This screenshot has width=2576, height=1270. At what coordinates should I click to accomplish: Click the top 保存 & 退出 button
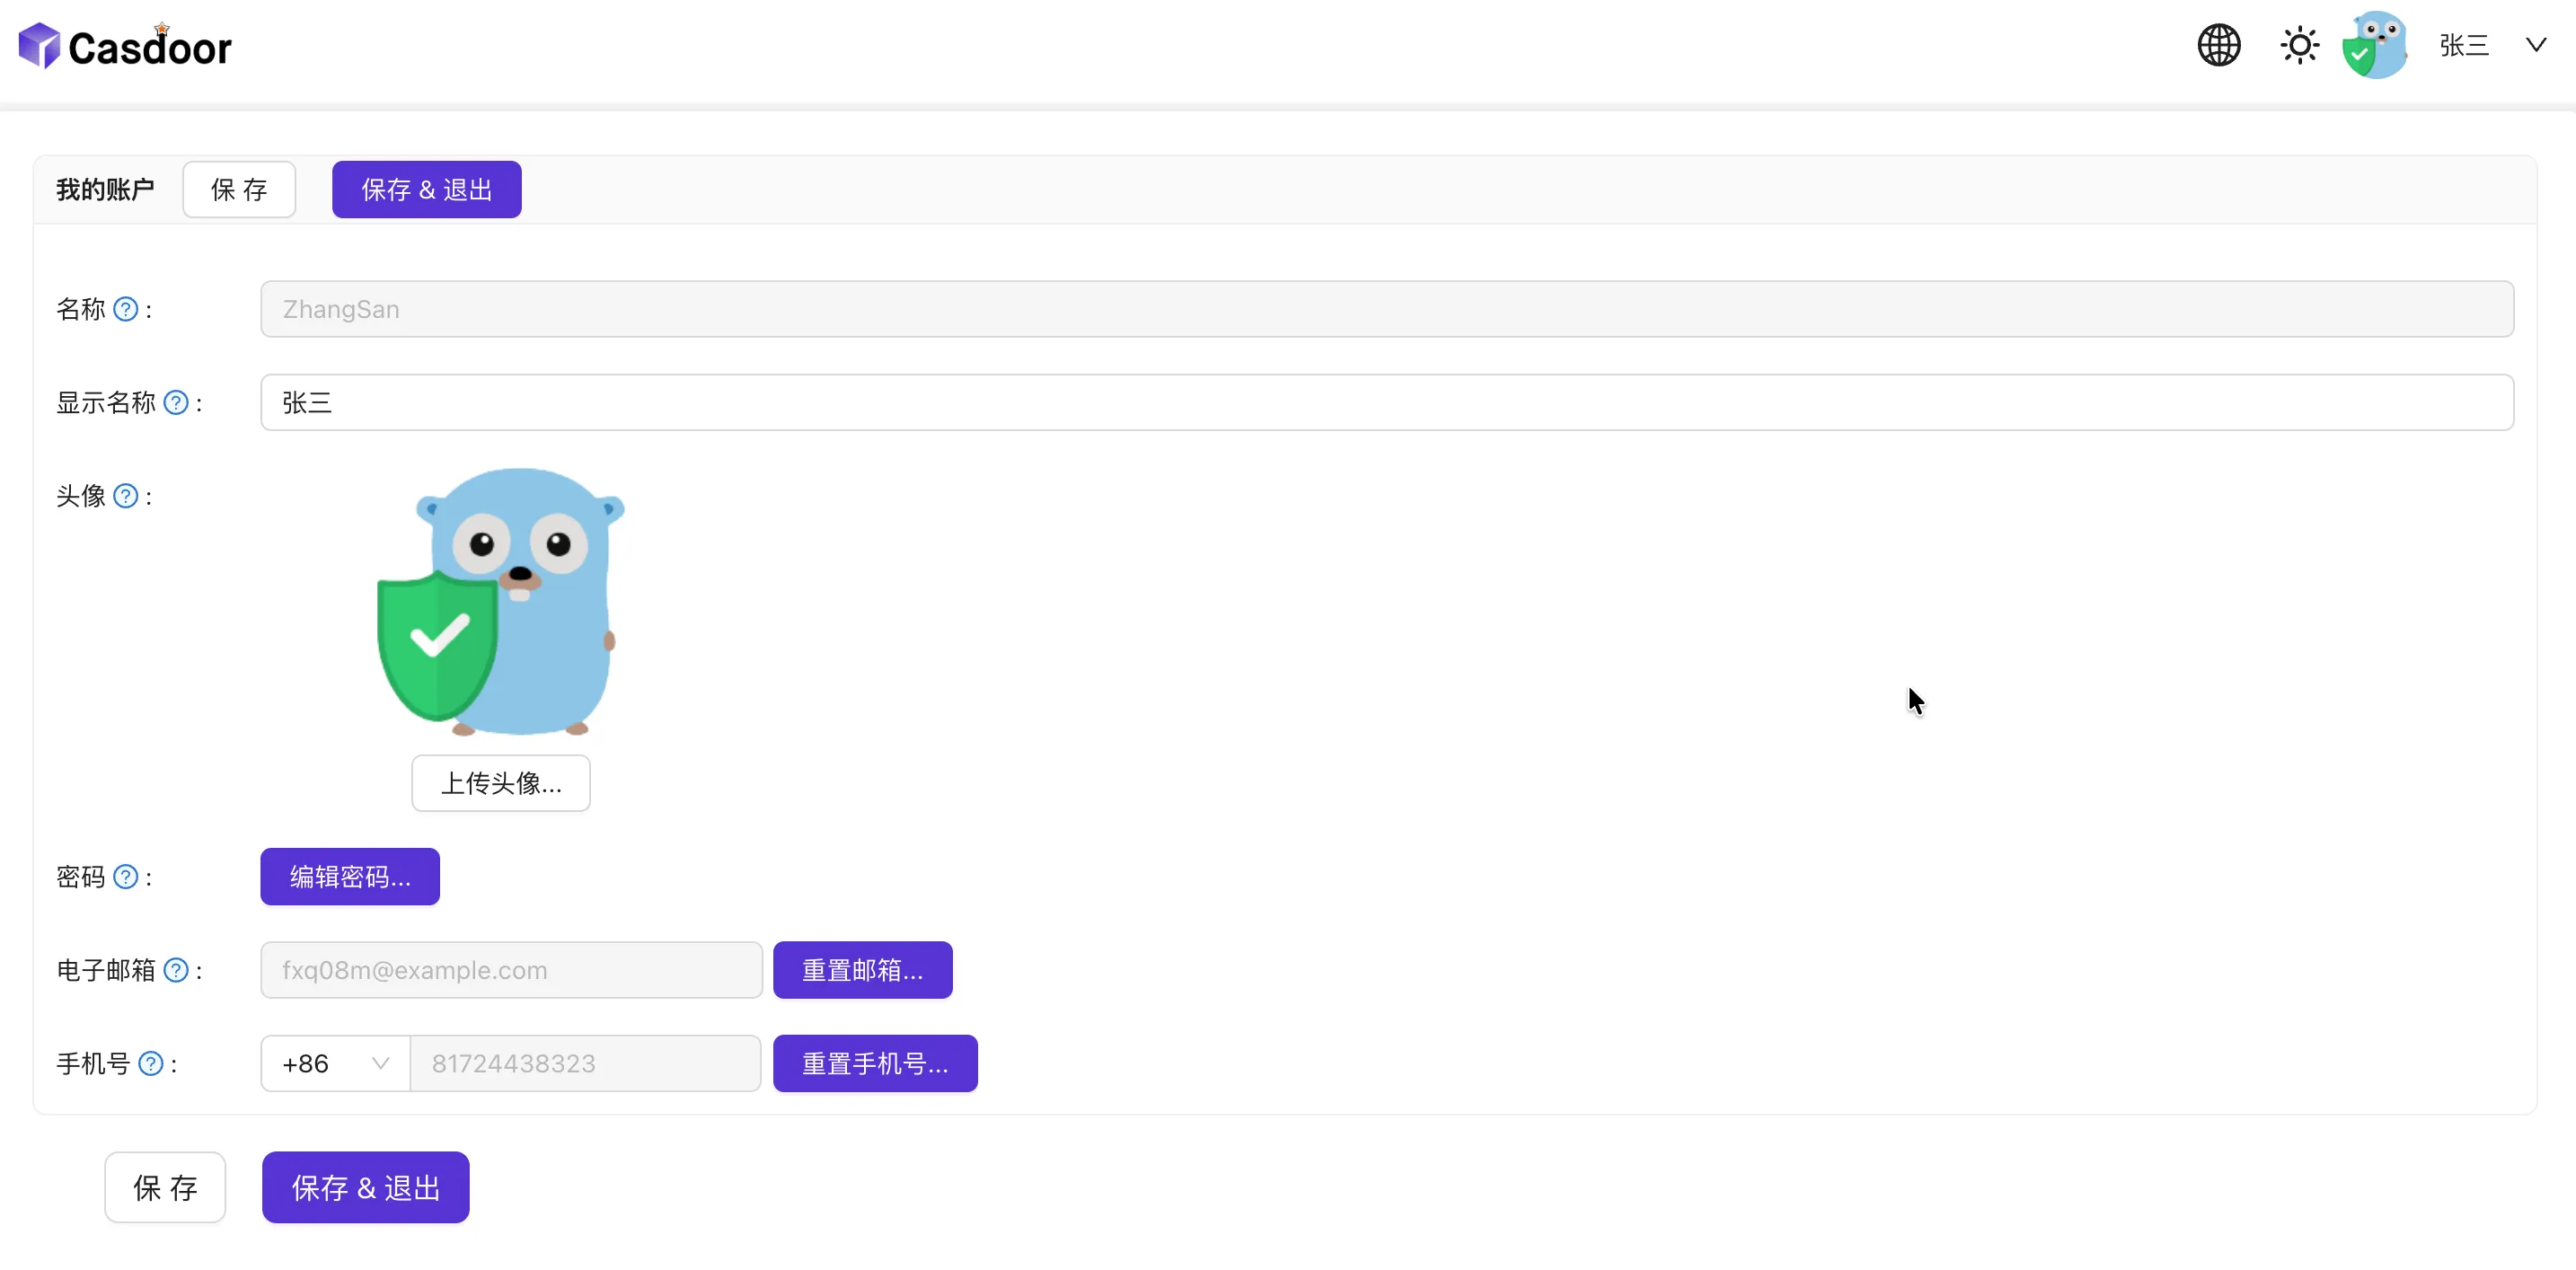tap(426, 190)
